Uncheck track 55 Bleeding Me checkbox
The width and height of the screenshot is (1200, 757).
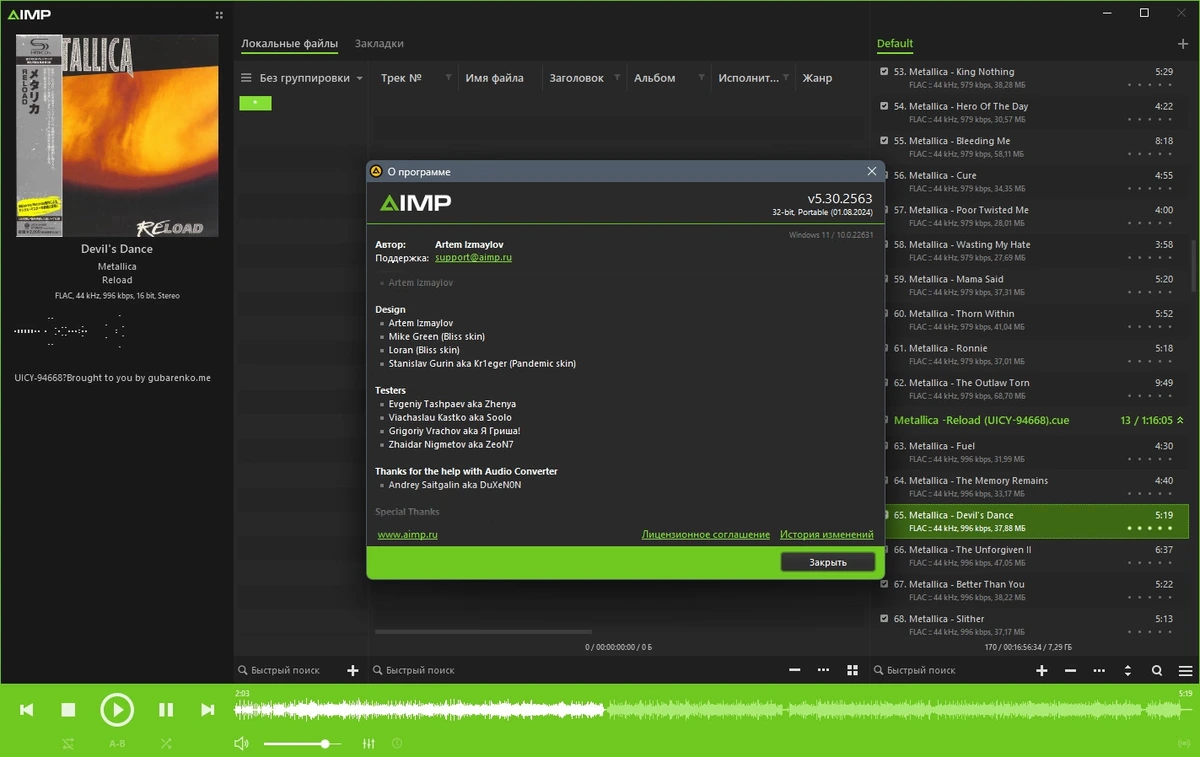pos(884,141)
